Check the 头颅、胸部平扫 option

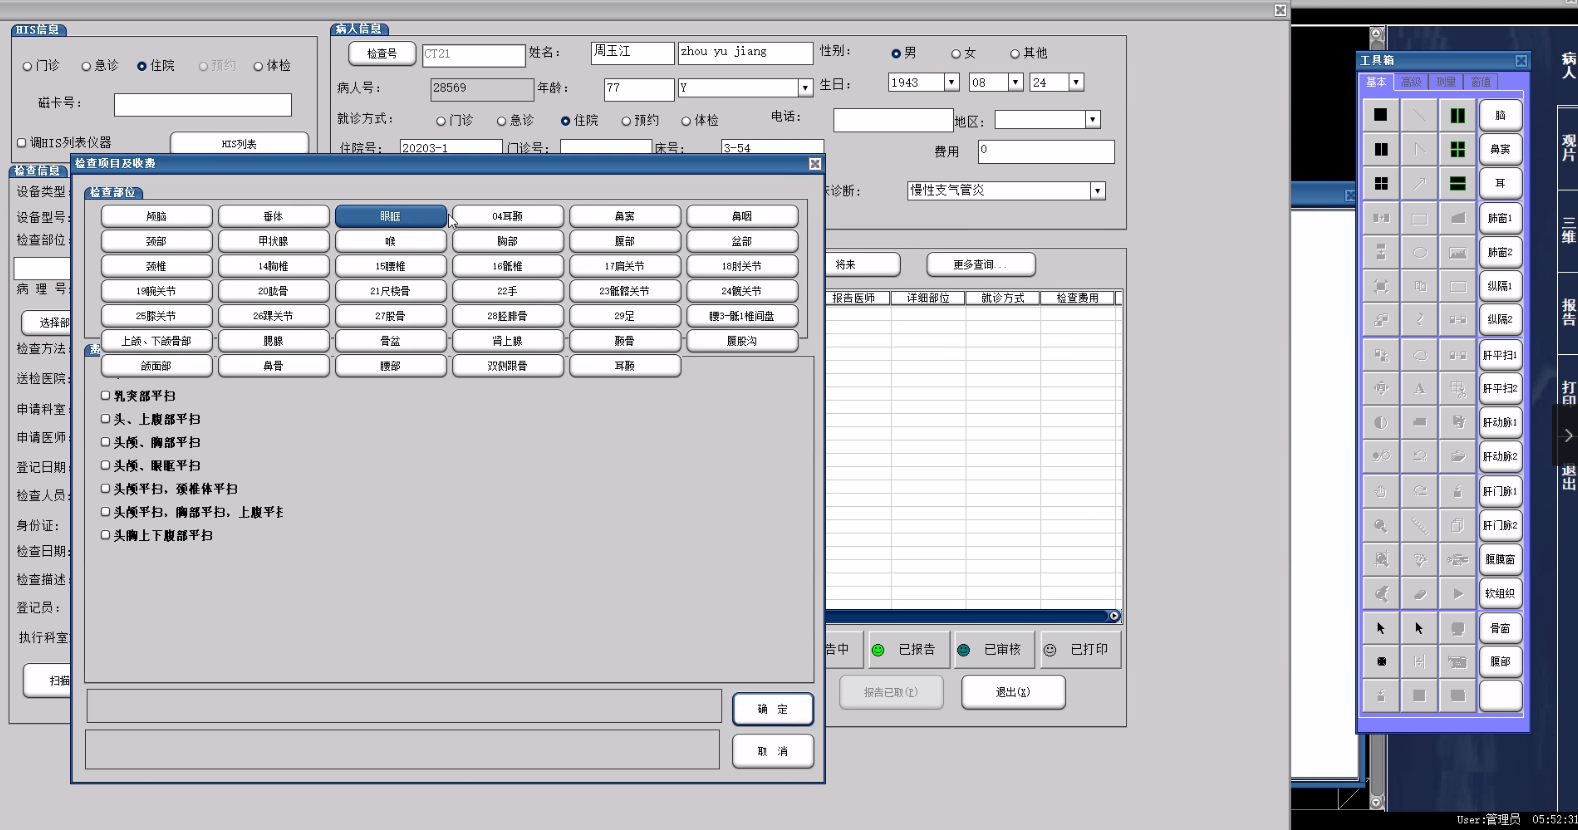(105, 442)
